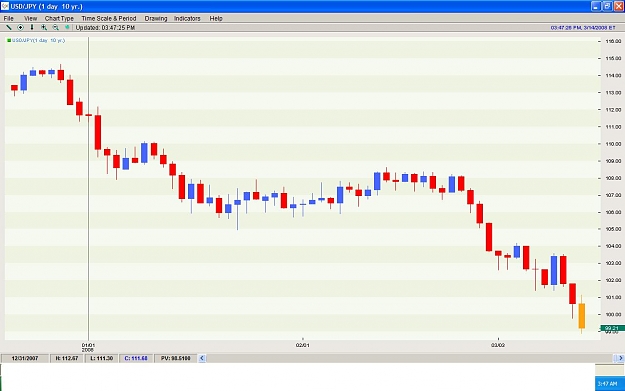Click the 114.00 price axis label
The image size is (625, 391).
tap(613, 75)
